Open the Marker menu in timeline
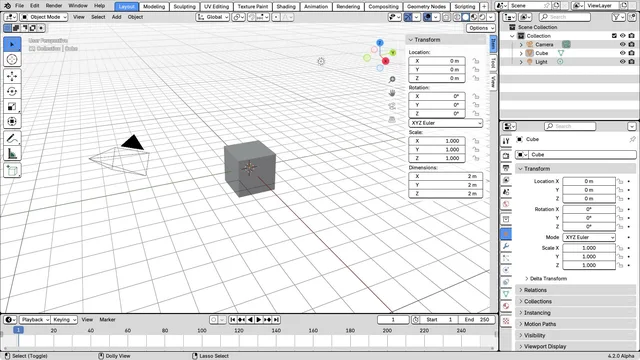Viewport: 640px width, 360px height. [107, 320]
